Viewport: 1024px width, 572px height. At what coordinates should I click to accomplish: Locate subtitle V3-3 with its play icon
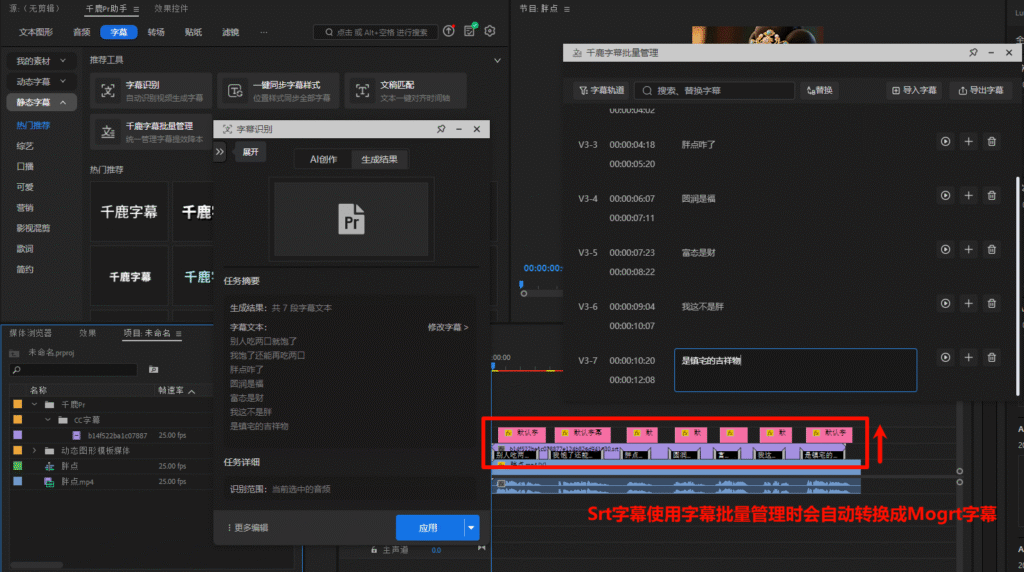(x=945, y=142)
